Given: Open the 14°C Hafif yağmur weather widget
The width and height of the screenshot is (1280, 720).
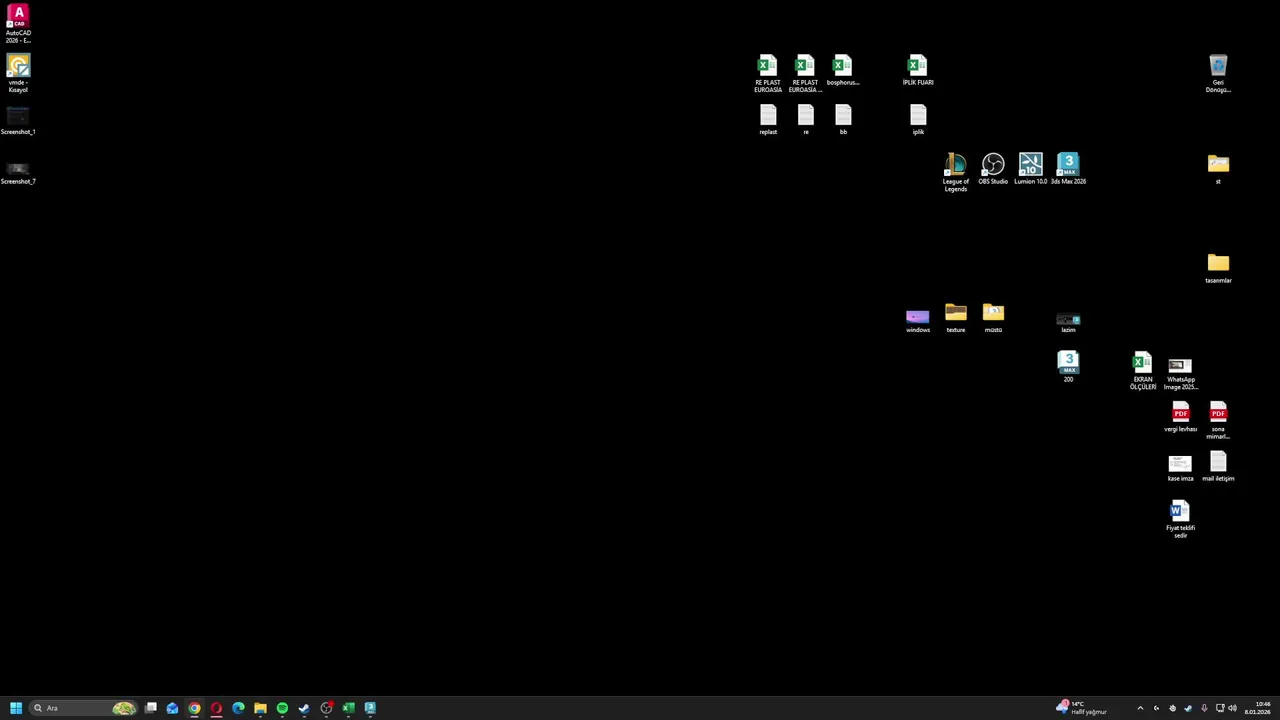Looking at the screenshot, I should pyautogui.click(x=1081, y=708).
